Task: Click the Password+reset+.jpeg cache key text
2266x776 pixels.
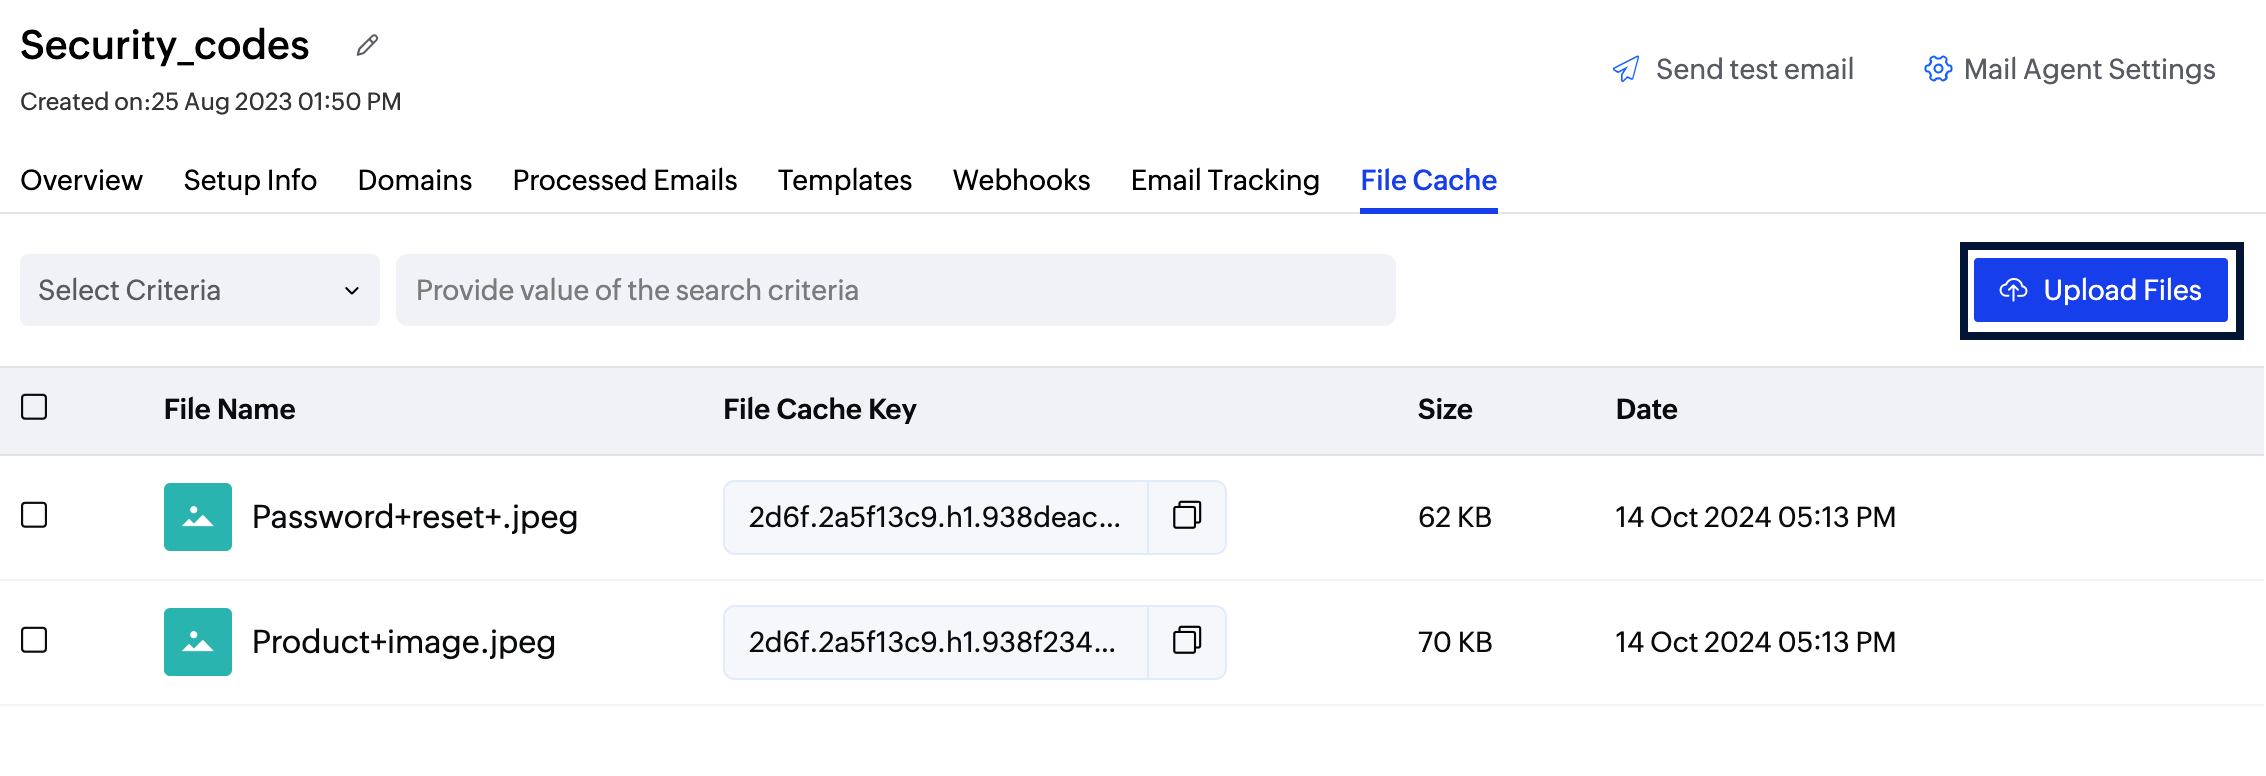Action: [x=934, y=517]
